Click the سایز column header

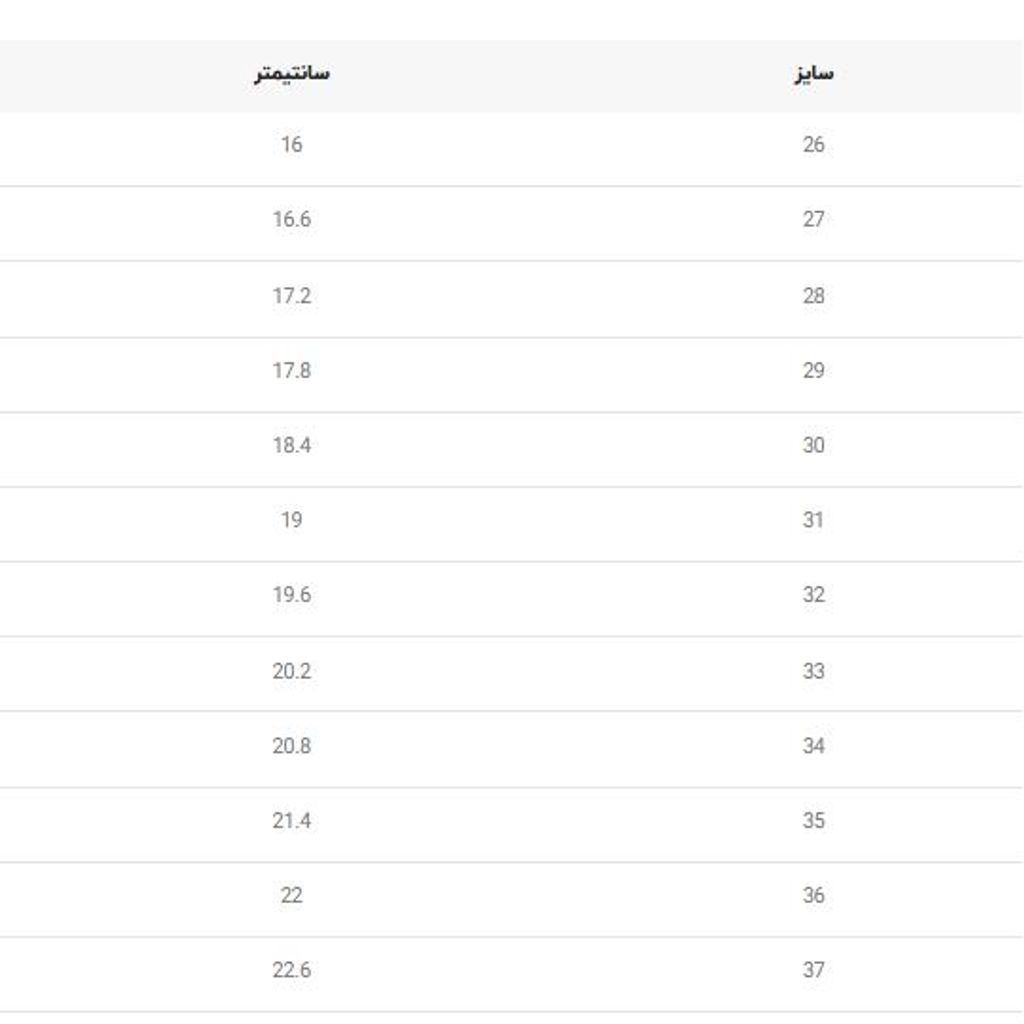pos(813,74)
